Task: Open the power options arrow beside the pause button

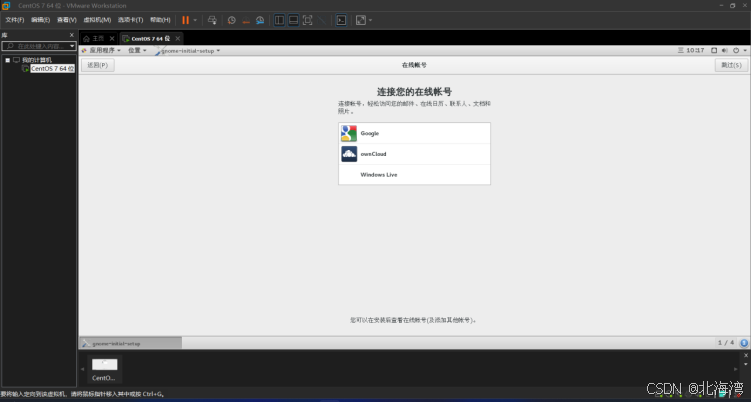Action: (195, 20)
